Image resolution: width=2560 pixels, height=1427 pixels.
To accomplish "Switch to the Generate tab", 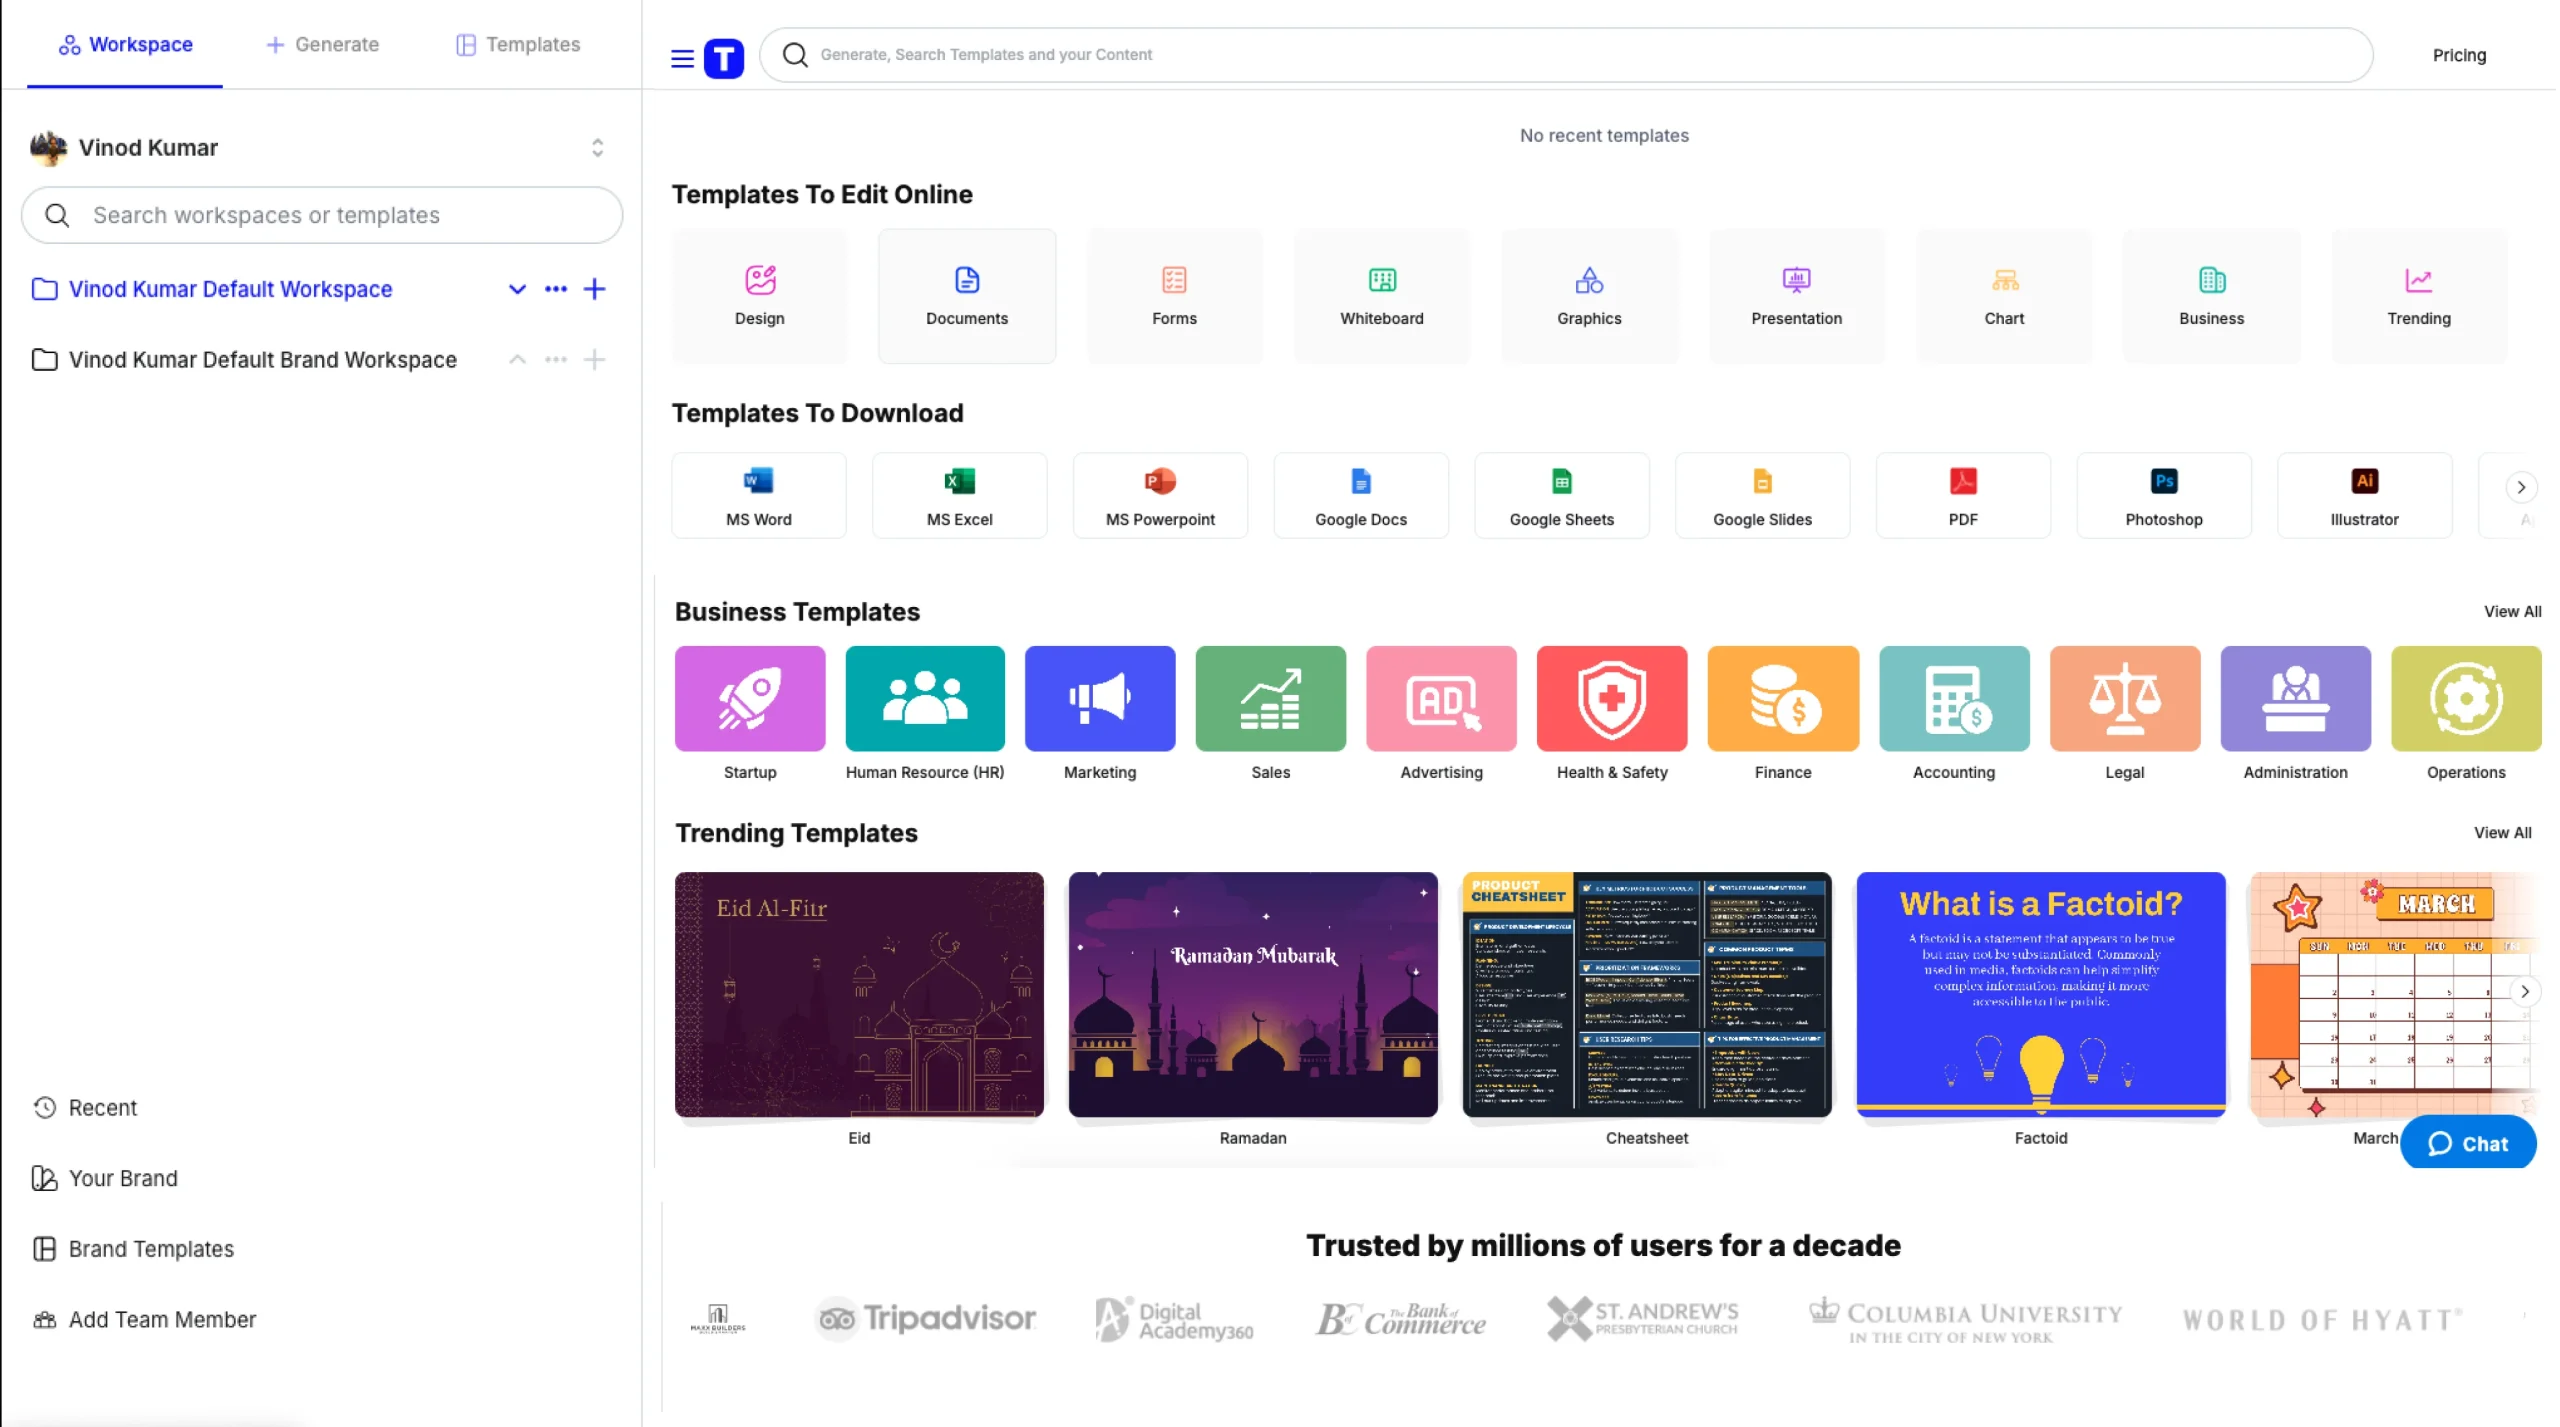I will (x=323, y=44).
